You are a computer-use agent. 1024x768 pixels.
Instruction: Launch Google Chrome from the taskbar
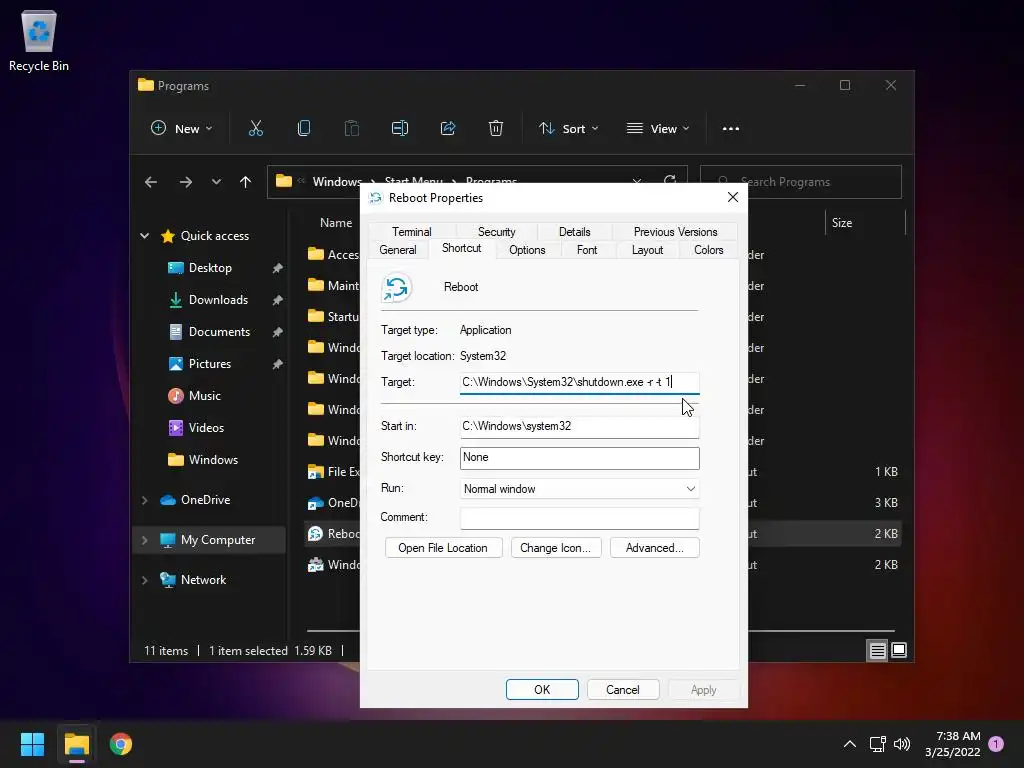tap(121, 744)
